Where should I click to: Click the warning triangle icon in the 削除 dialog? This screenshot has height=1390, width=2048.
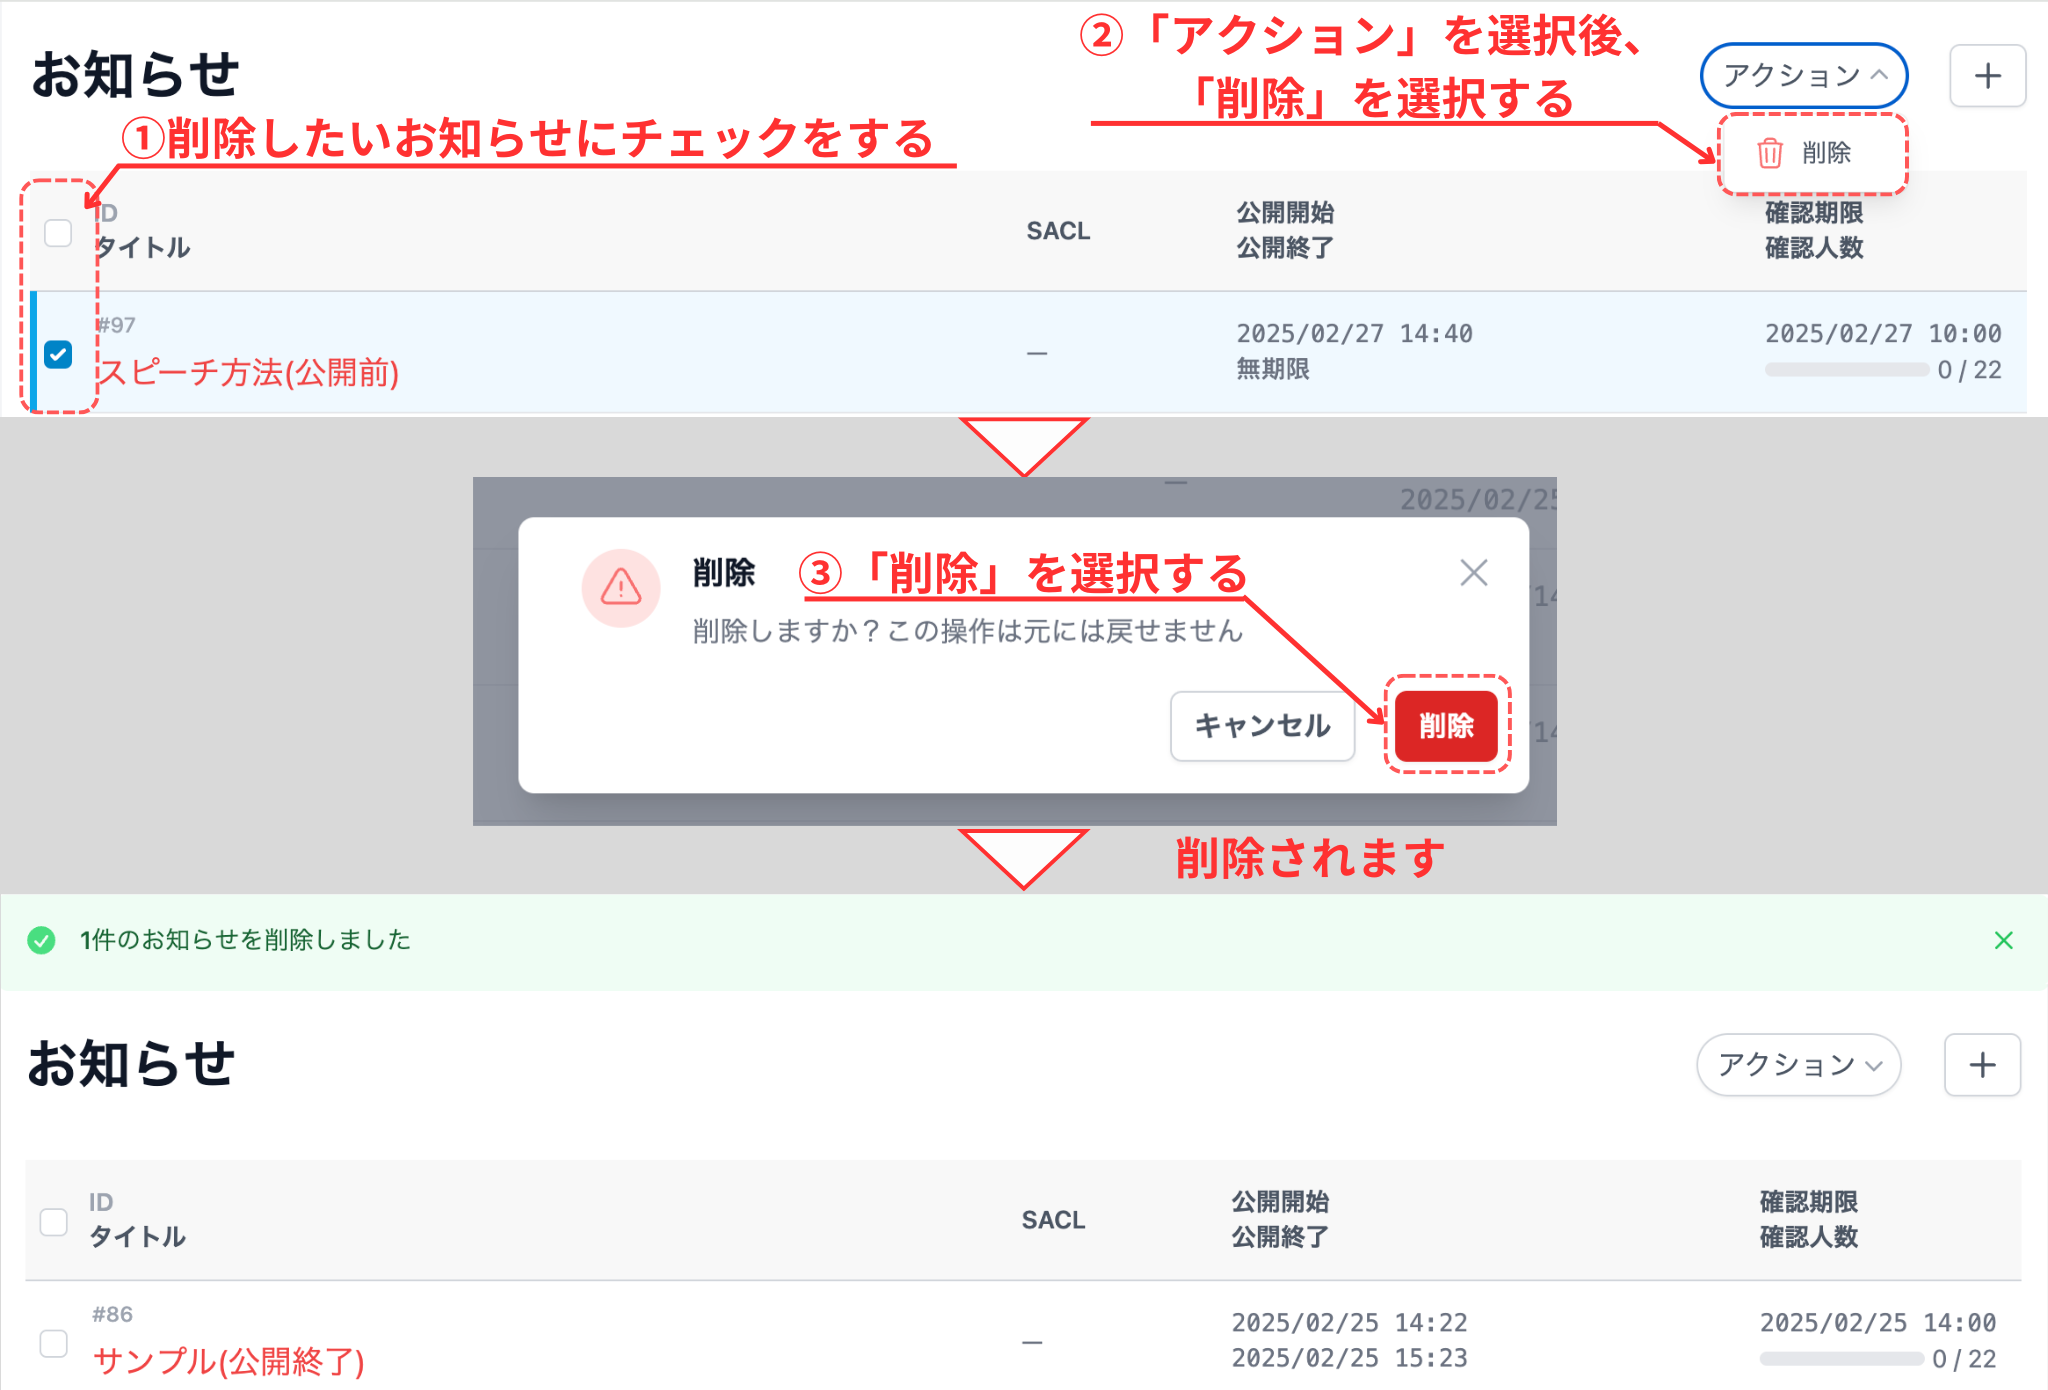coord(622,588)
